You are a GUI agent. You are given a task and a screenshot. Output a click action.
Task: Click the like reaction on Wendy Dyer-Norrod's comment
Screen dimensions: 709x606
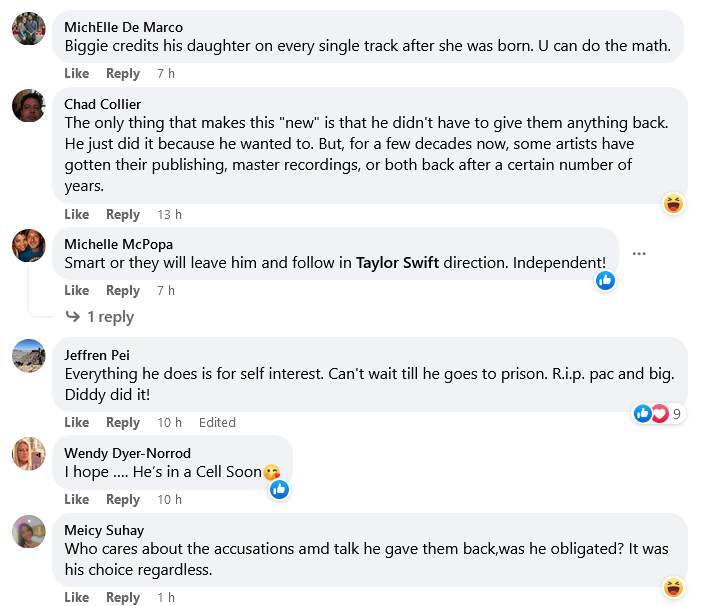[x=280, y=489]
